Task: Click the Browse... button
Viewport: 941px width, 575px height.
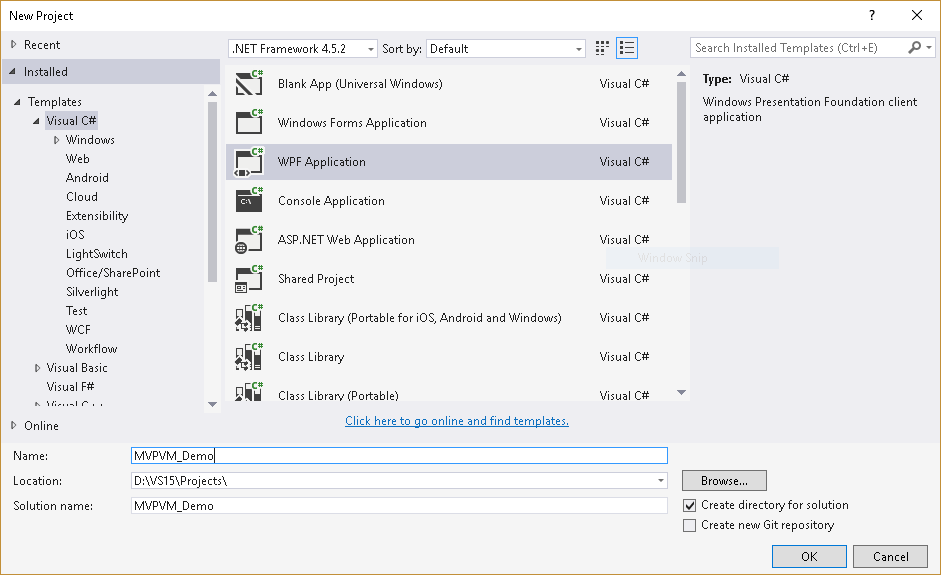Action: click(x=724, y=481)
